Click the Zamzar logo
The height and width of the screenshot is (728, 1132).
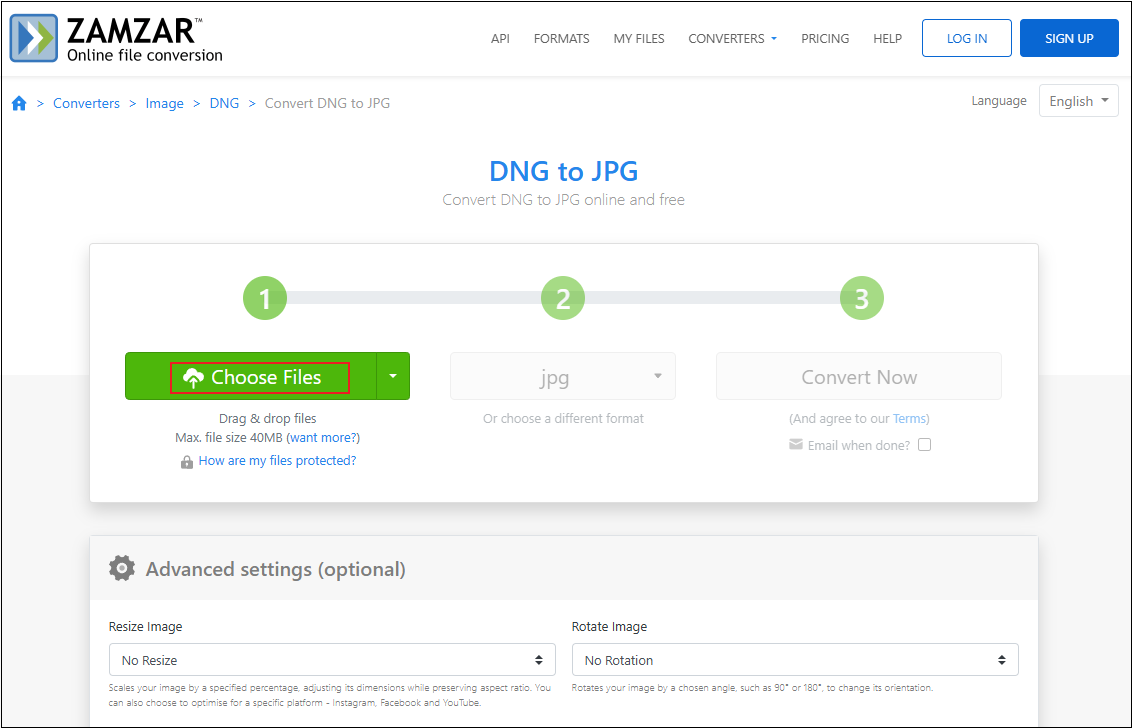pos(116,38)
